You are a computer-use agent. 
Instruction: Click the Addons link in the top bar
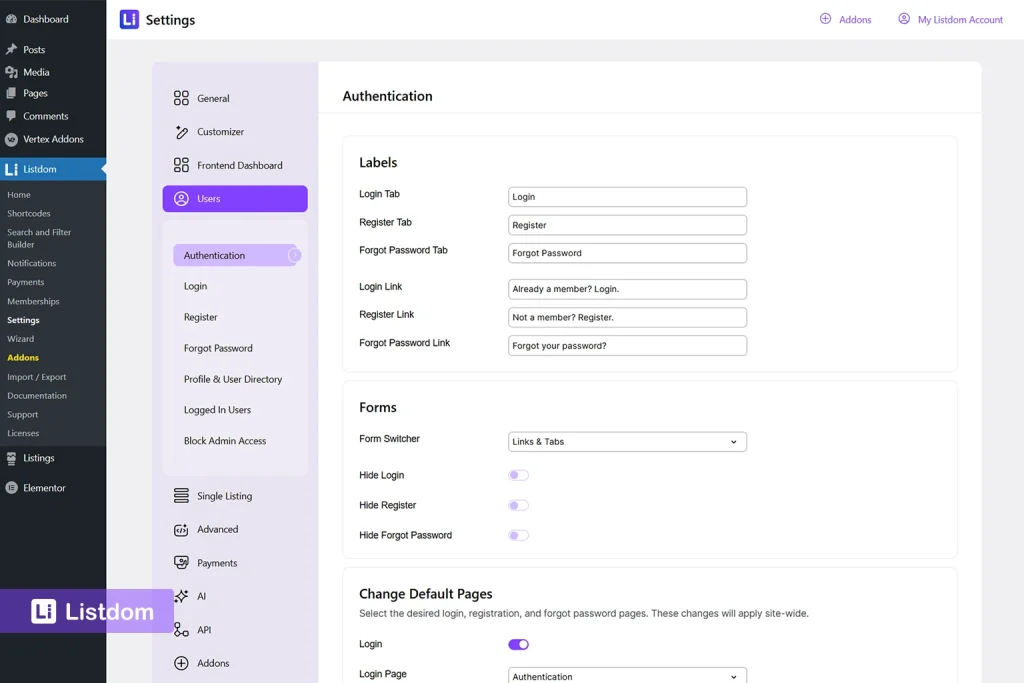846,19
